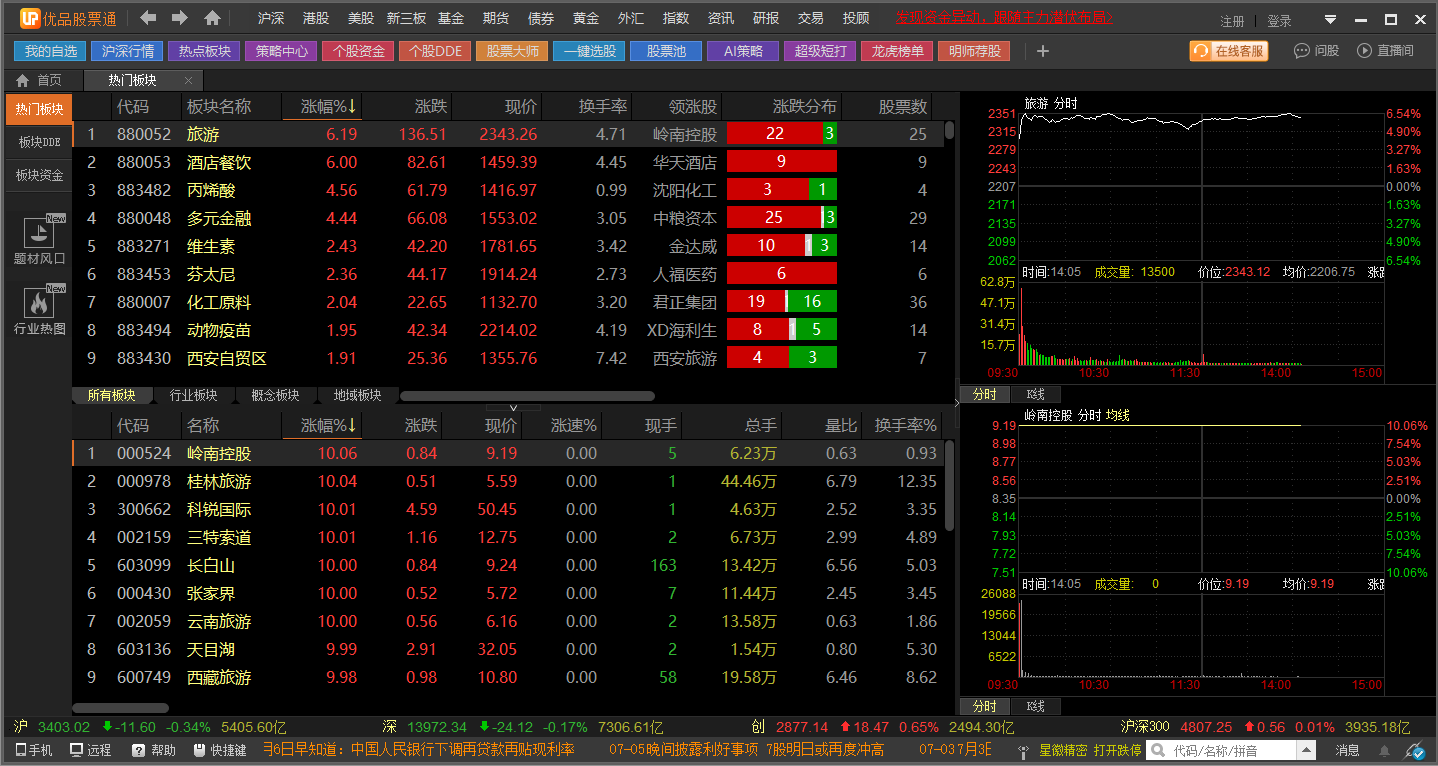1438x766 pixels.
Task: Open the 港股 menu
Action: click(315, 18)
